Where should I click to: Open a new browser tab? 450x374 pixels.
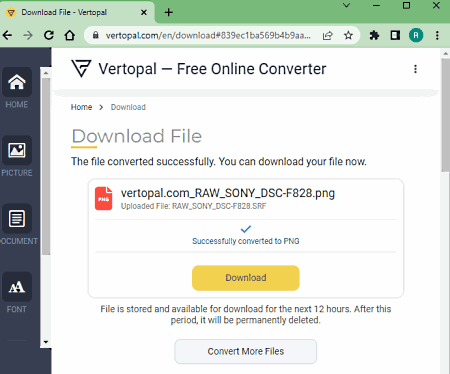click(169, 12)
